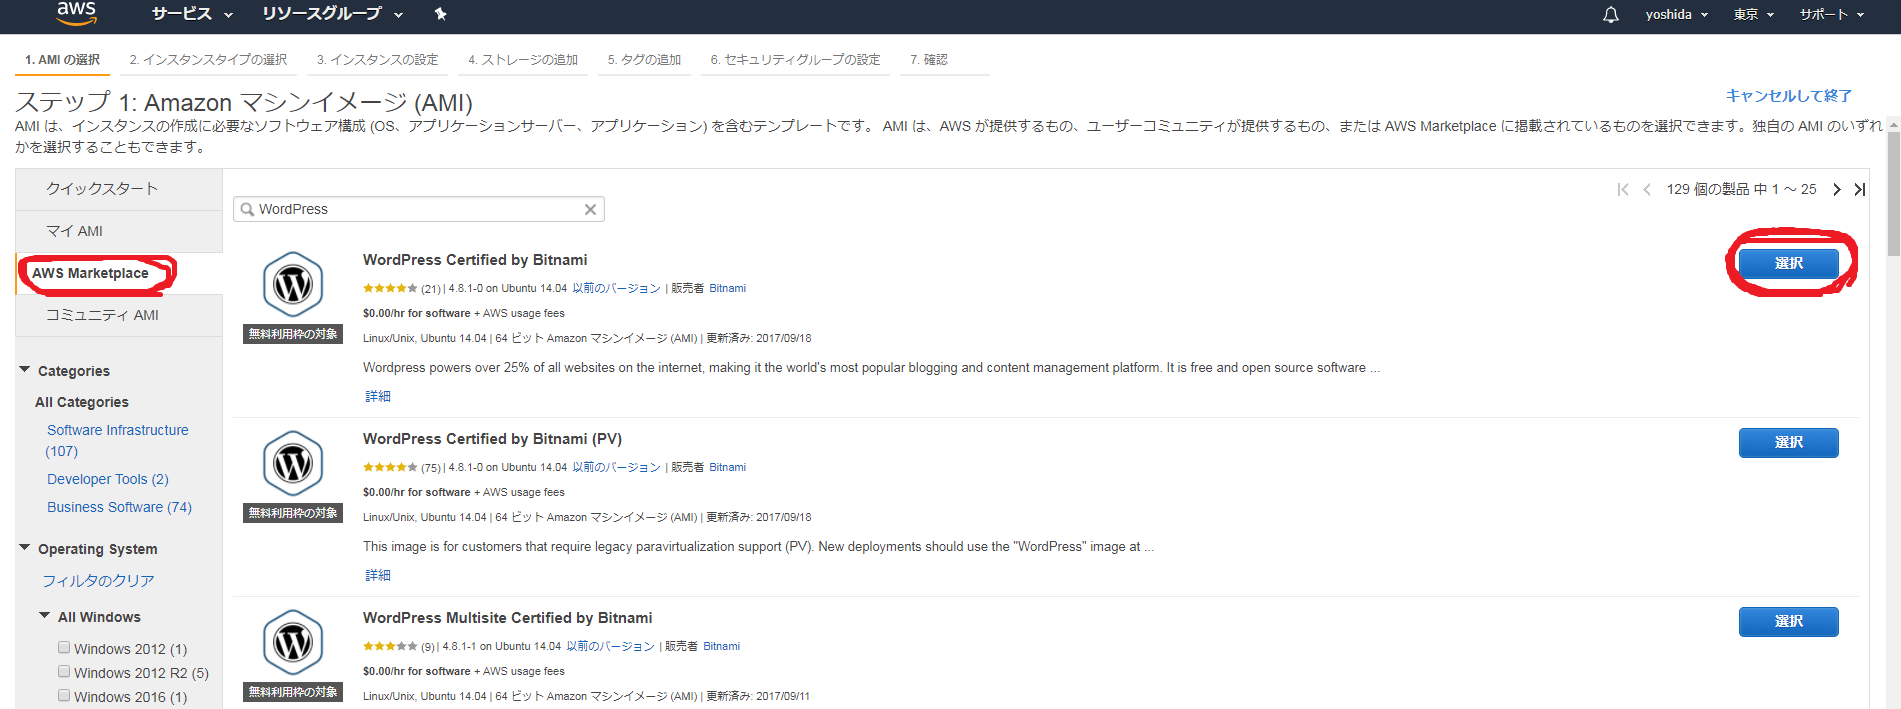Open the サービス dropdown menu
Image resolution: width=1901 pixels, height=709 pixels.
click(x=192, y=14)
